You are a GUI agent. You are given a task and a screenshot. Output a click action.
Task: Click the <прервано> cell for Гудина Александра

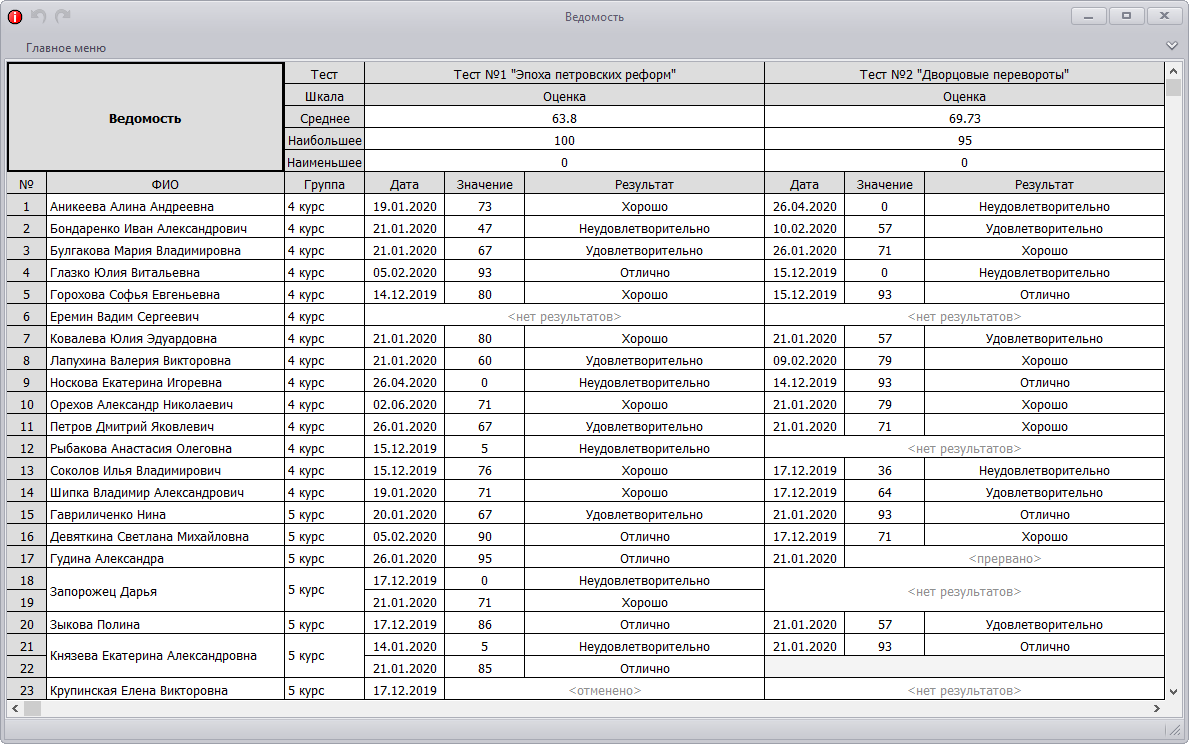(x=1004, y=557)
